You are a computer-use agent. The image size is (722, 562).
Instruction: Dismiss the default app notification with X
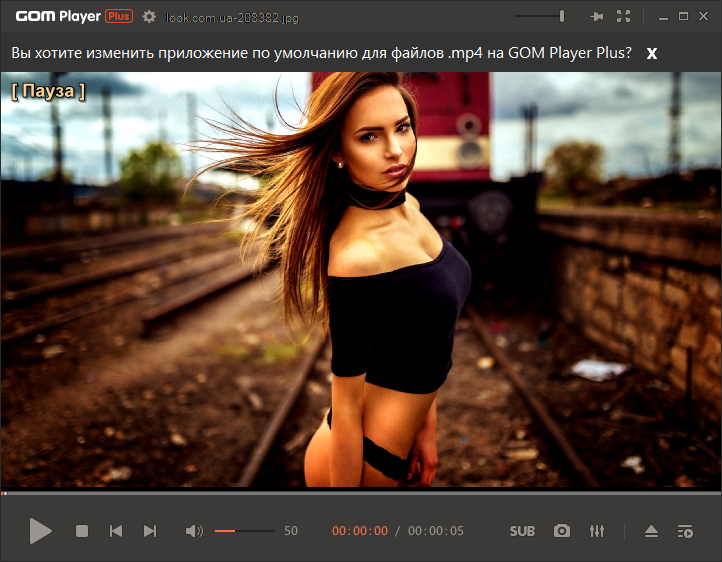click(652, 53)
